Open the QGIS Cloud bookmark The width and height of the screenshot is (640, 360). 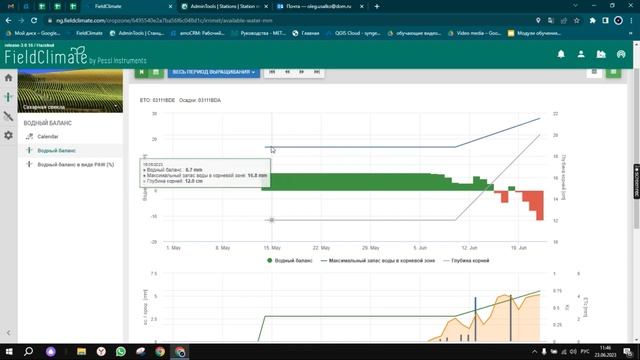[353, 33]
